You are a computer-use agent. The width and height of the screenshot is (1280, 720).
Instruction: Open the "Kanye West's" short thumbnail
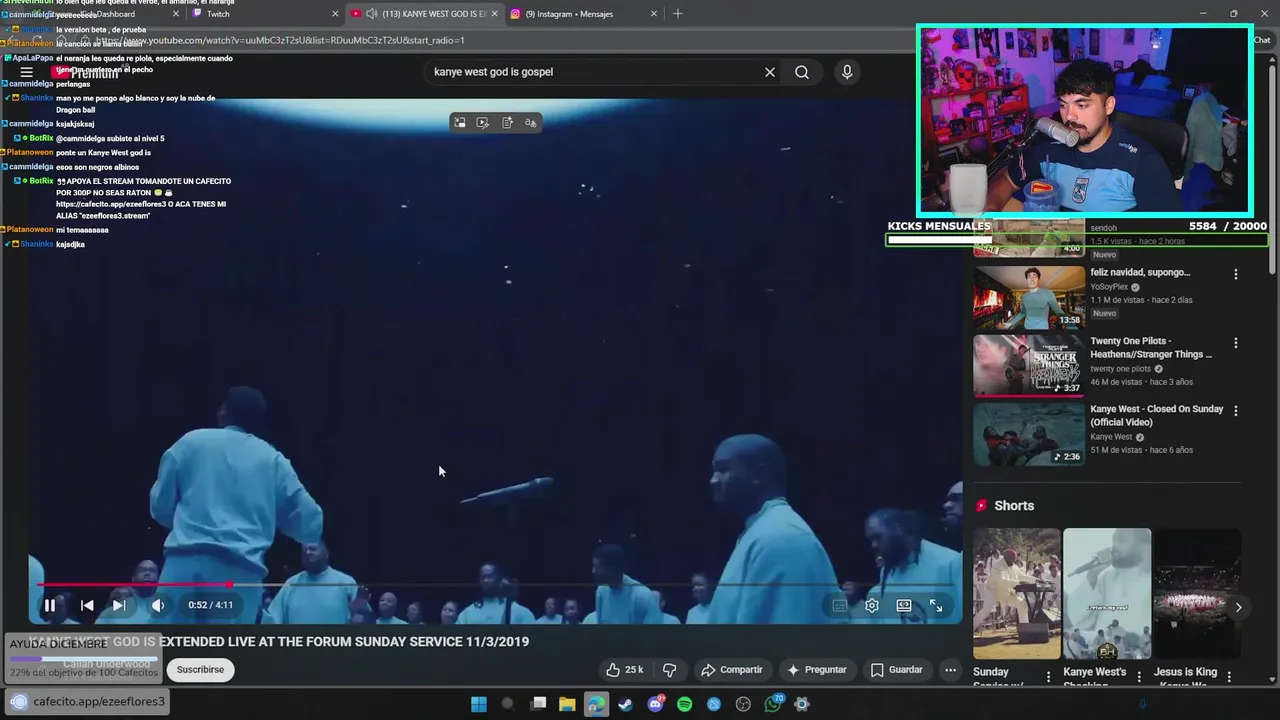point(1107,594)
